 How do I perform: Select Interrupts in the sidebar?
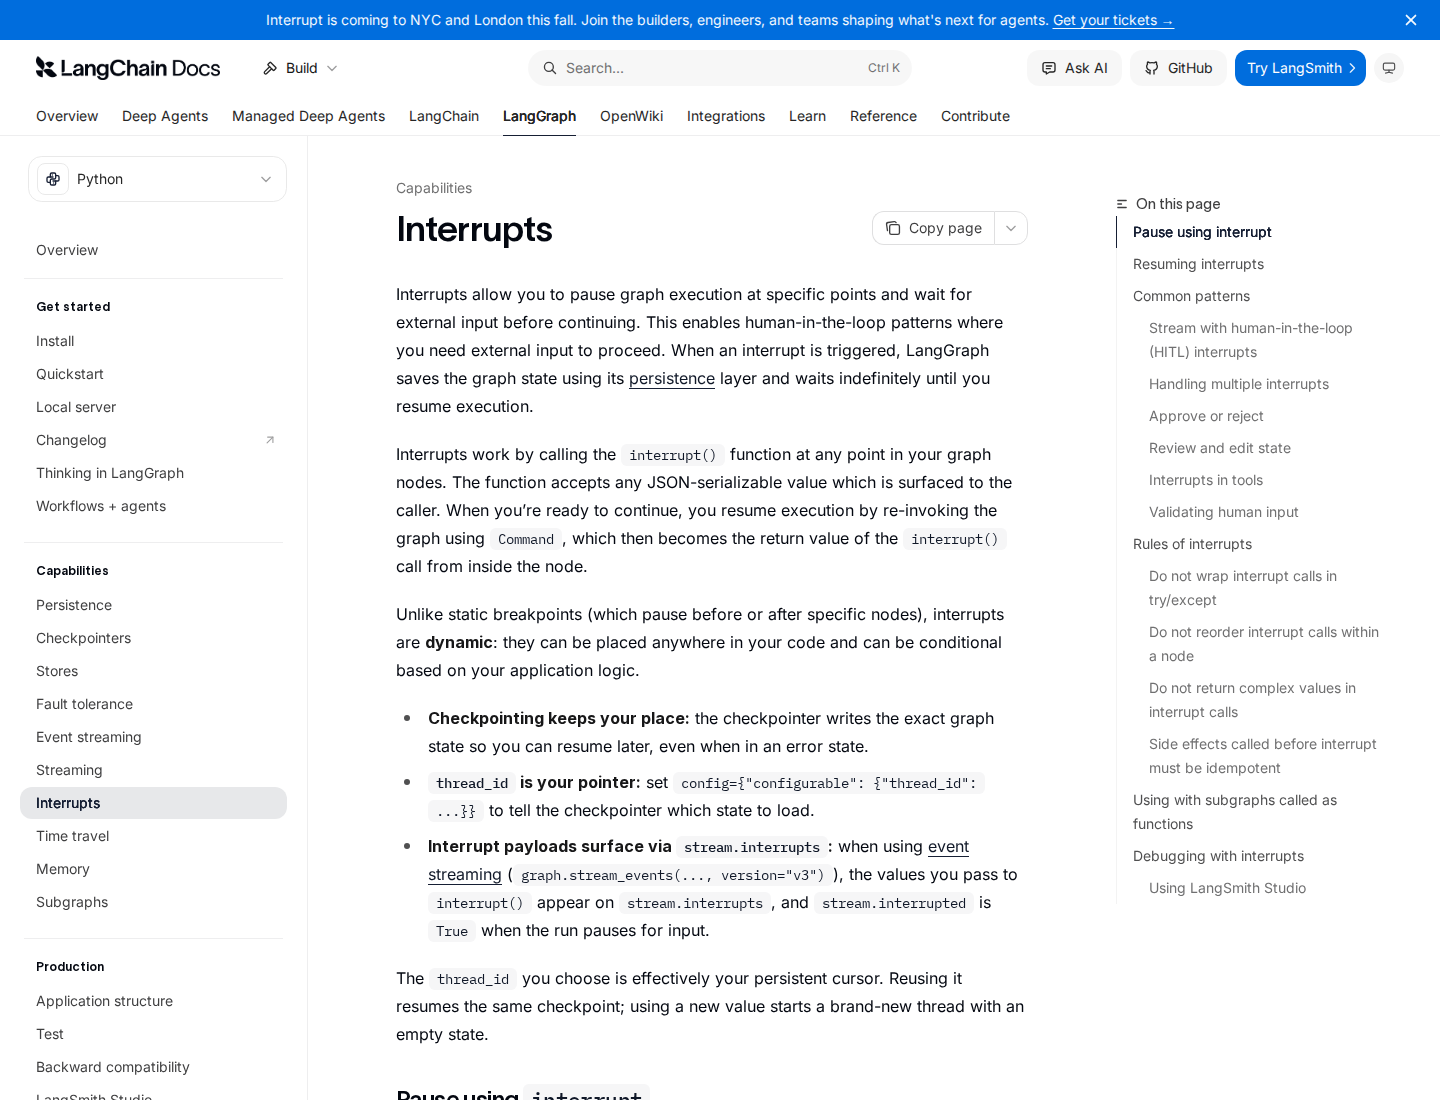pos(153,803)
